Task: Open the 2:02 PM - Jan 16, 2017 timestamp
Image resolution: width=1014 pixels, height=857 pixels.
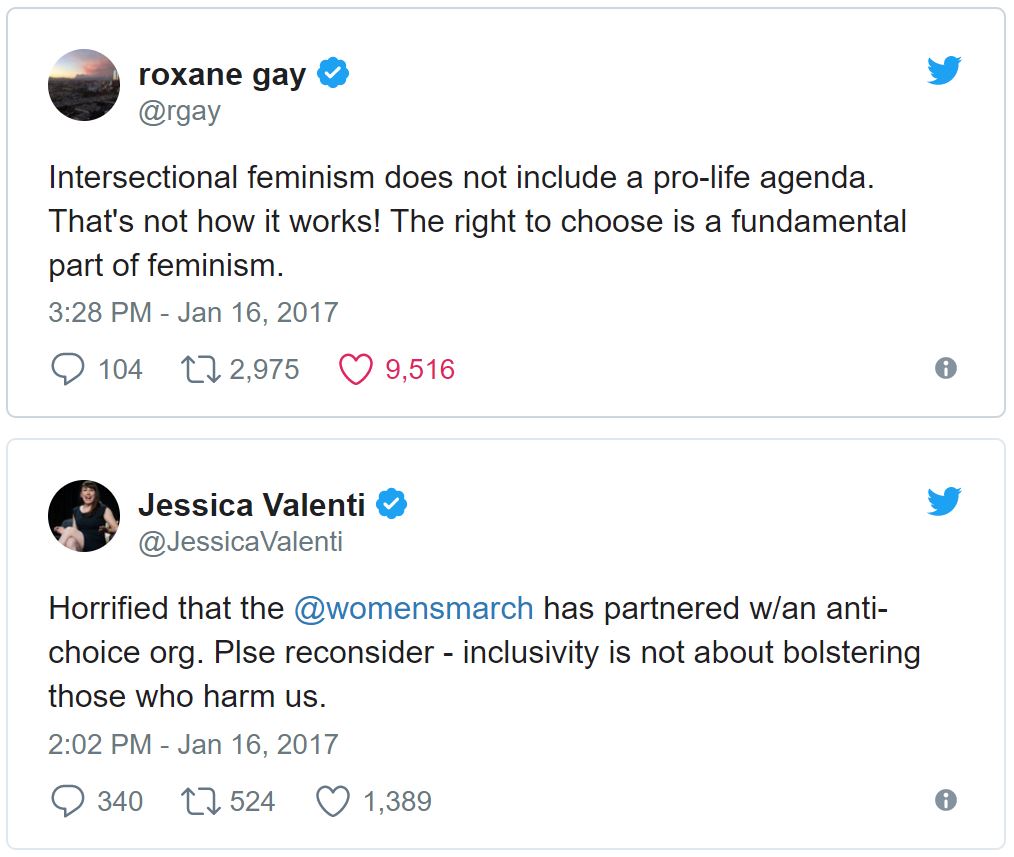Action: click(193, 744)
